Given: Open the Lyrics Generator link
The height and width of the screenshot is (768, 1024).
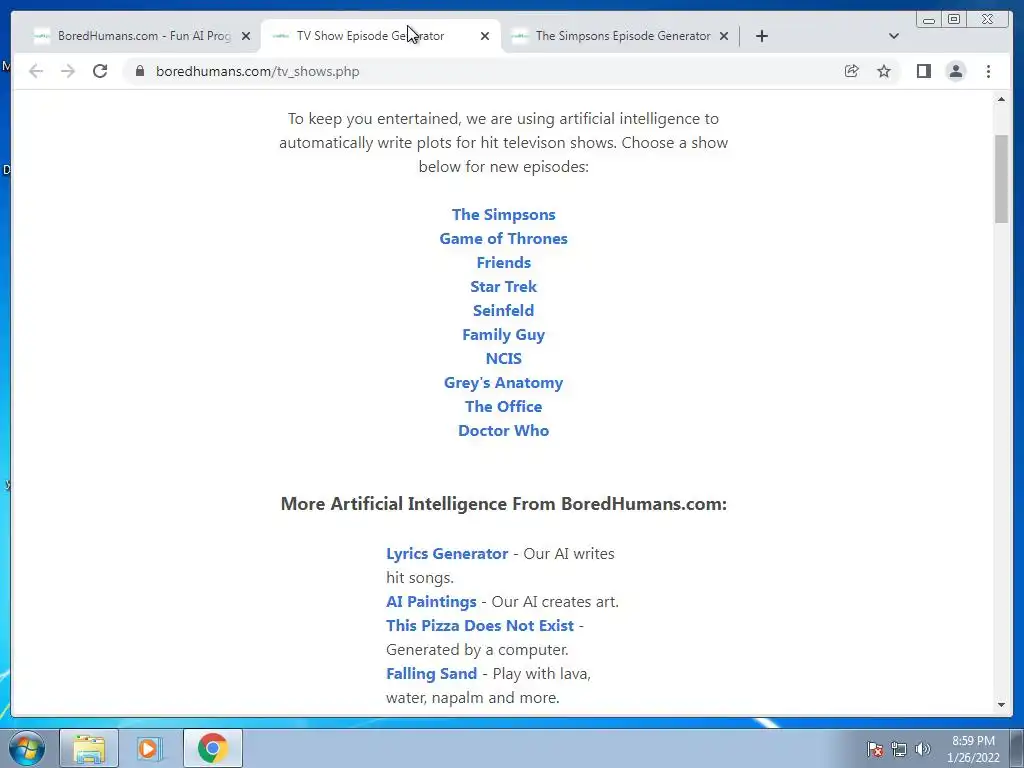Looking at the screenshot, I should point(447,553).
